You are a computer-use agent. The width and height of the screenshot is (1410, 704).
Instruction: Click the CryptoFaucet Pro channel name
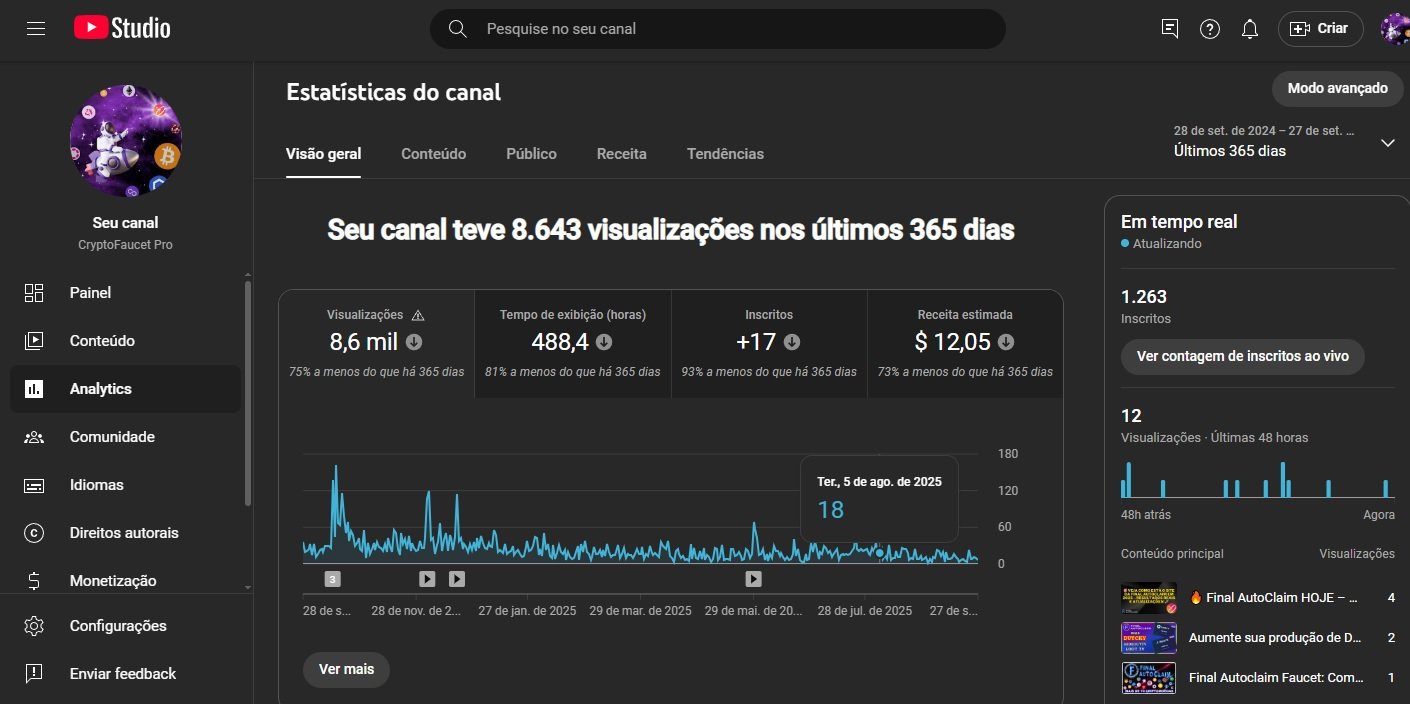[x=126, y=245]
